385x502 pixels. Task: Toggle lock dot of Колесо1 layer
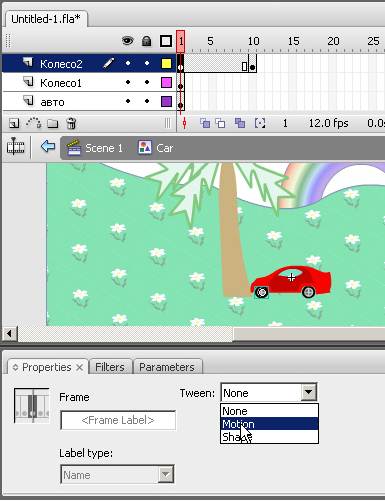tap(147, 82)
